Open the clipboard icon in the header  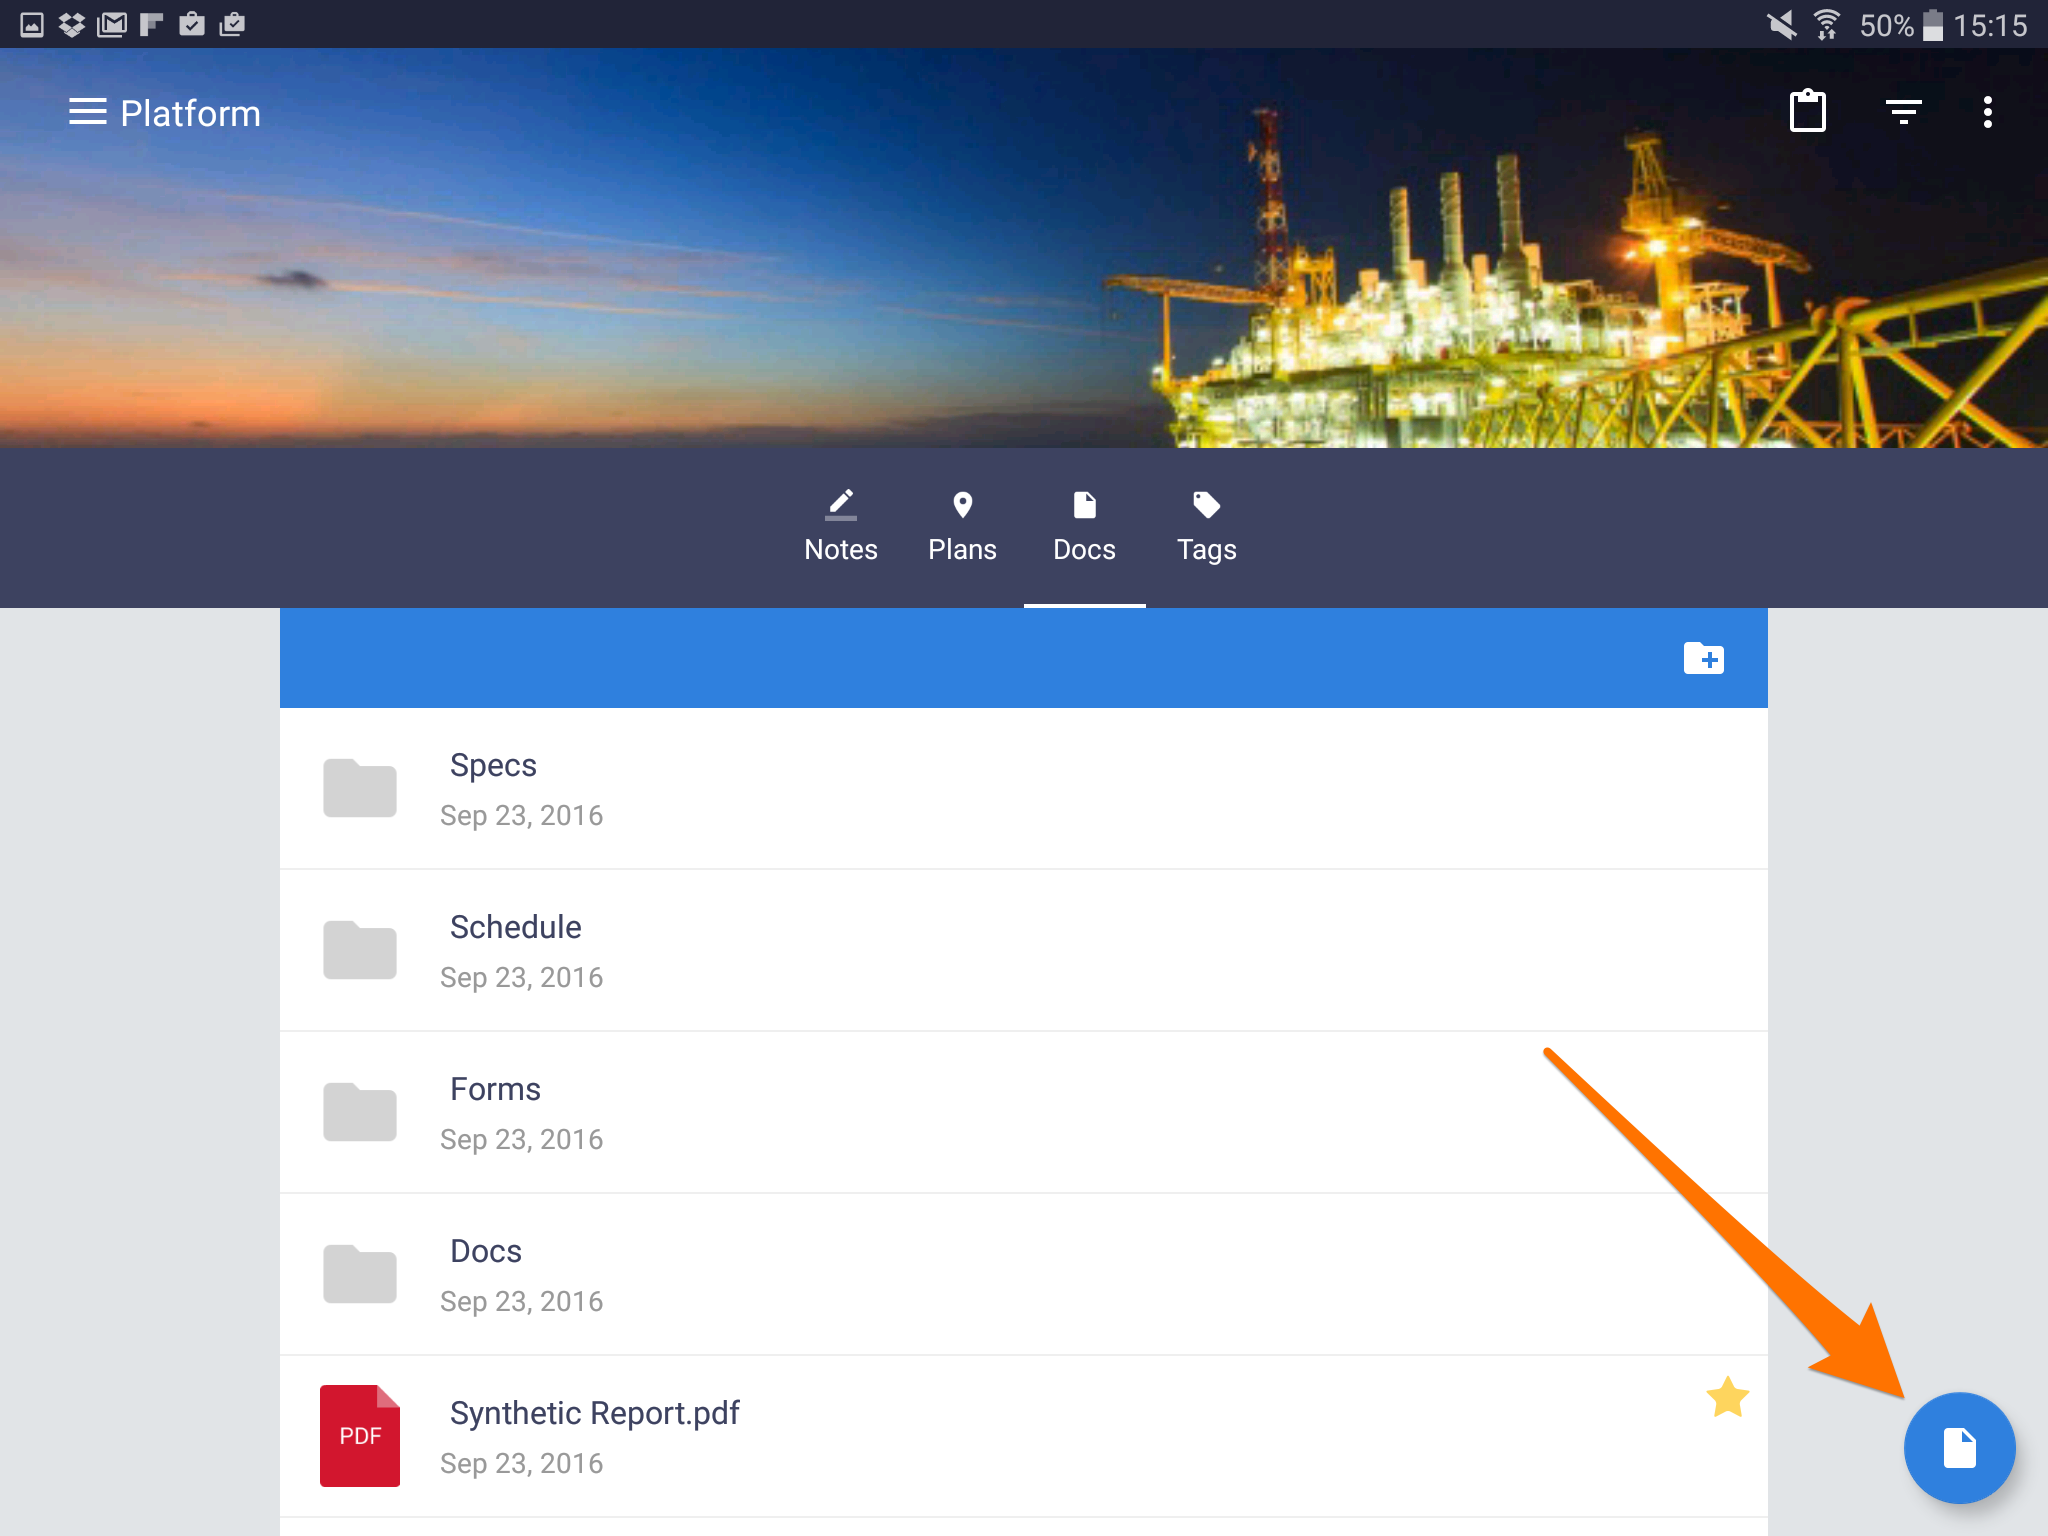tap(1807, 111)
